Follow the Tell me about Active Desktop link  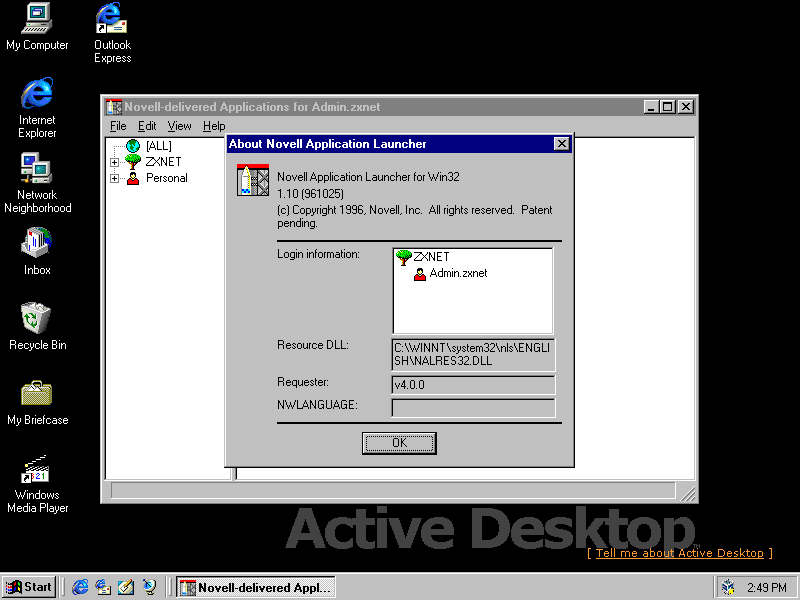[680, 553]
